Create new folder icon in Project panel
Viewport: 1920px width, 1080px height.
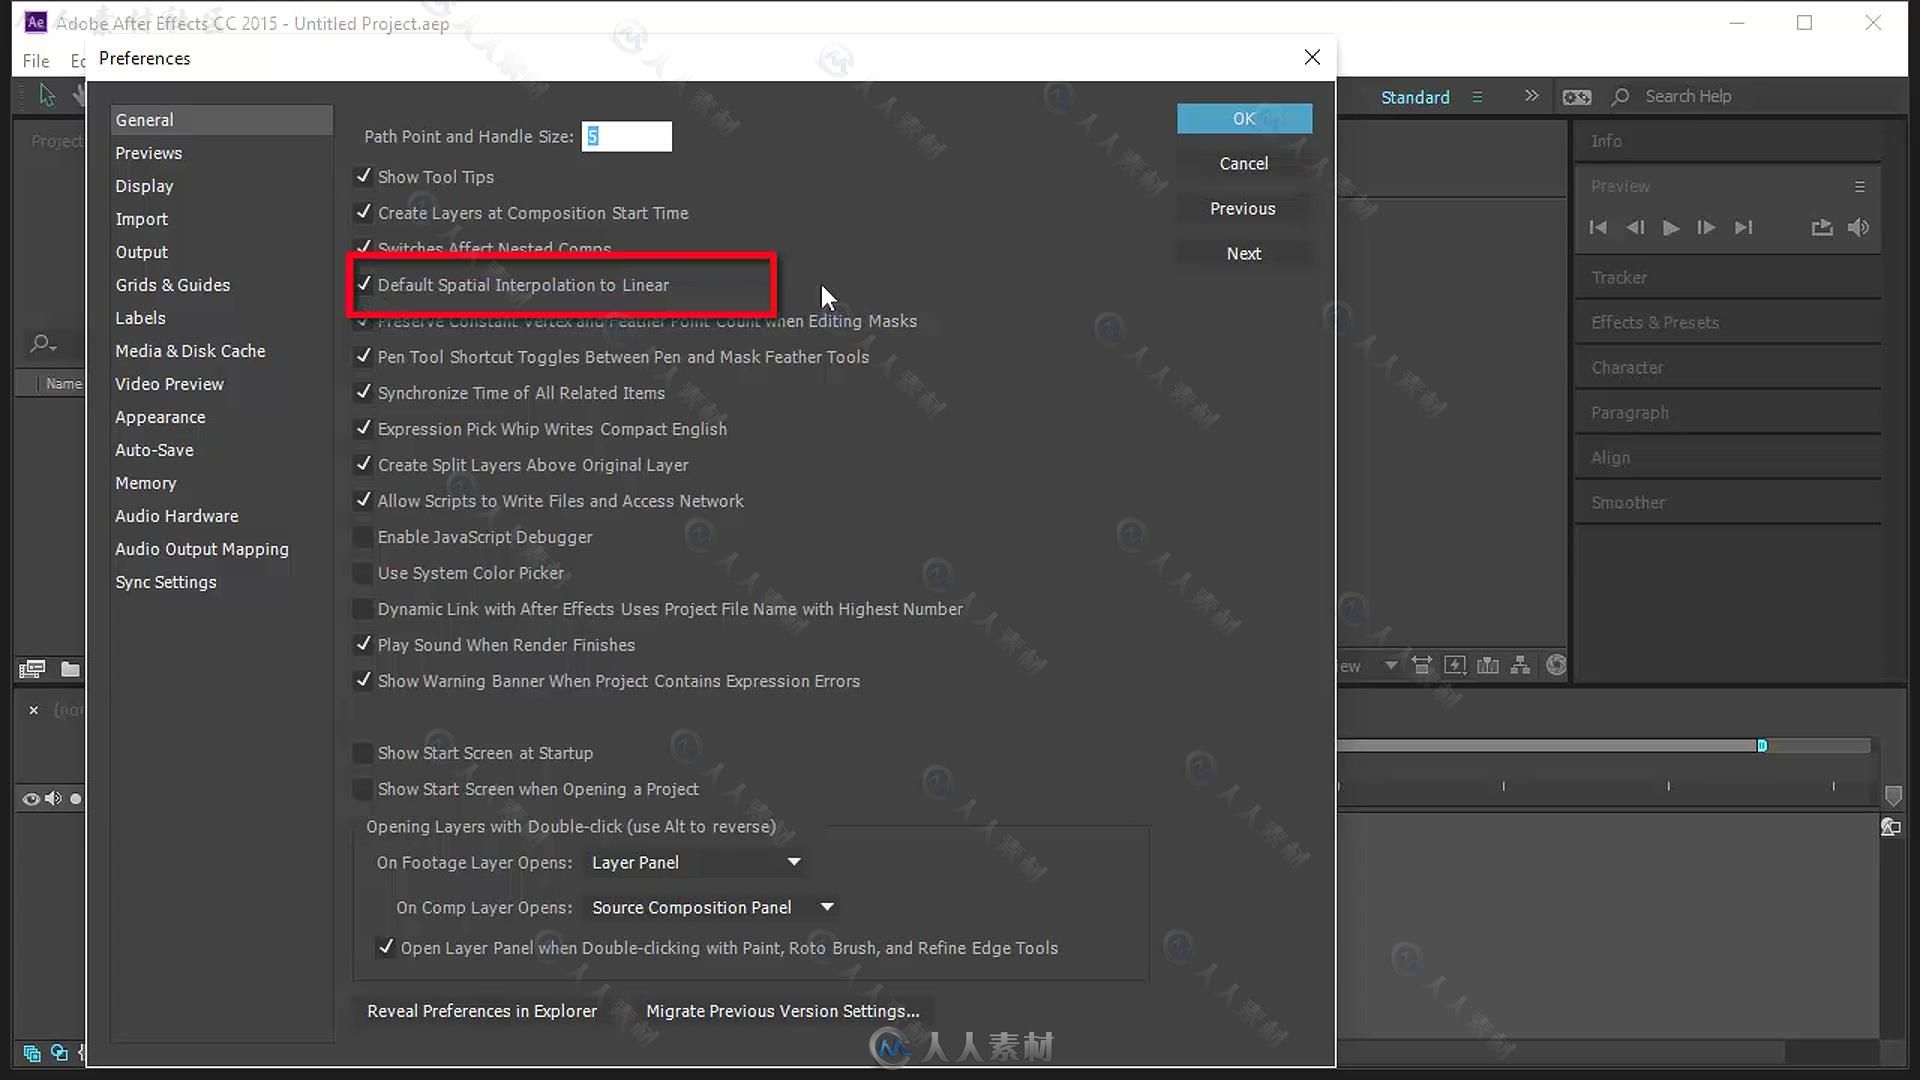(70, 669)
